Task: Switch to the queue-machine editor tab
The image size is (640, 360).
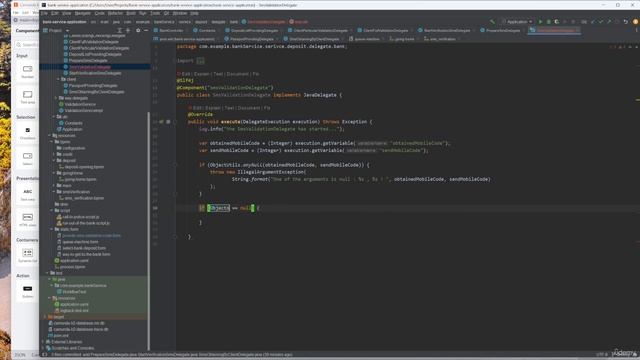Action: 366,39
